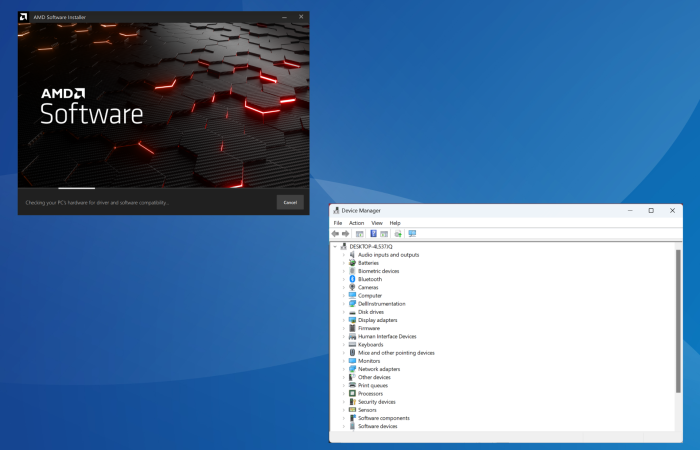Select the Bluetooth icon in the device tree

(x=352, y=279)
